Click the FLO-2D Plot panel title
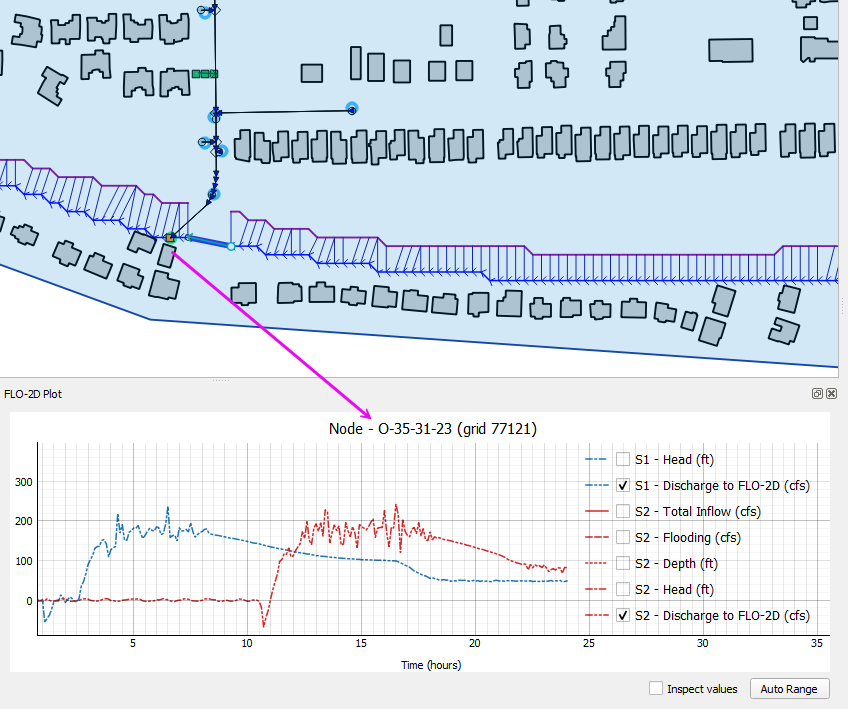Screen dimensions: 848x709 (x=33, y=394)
